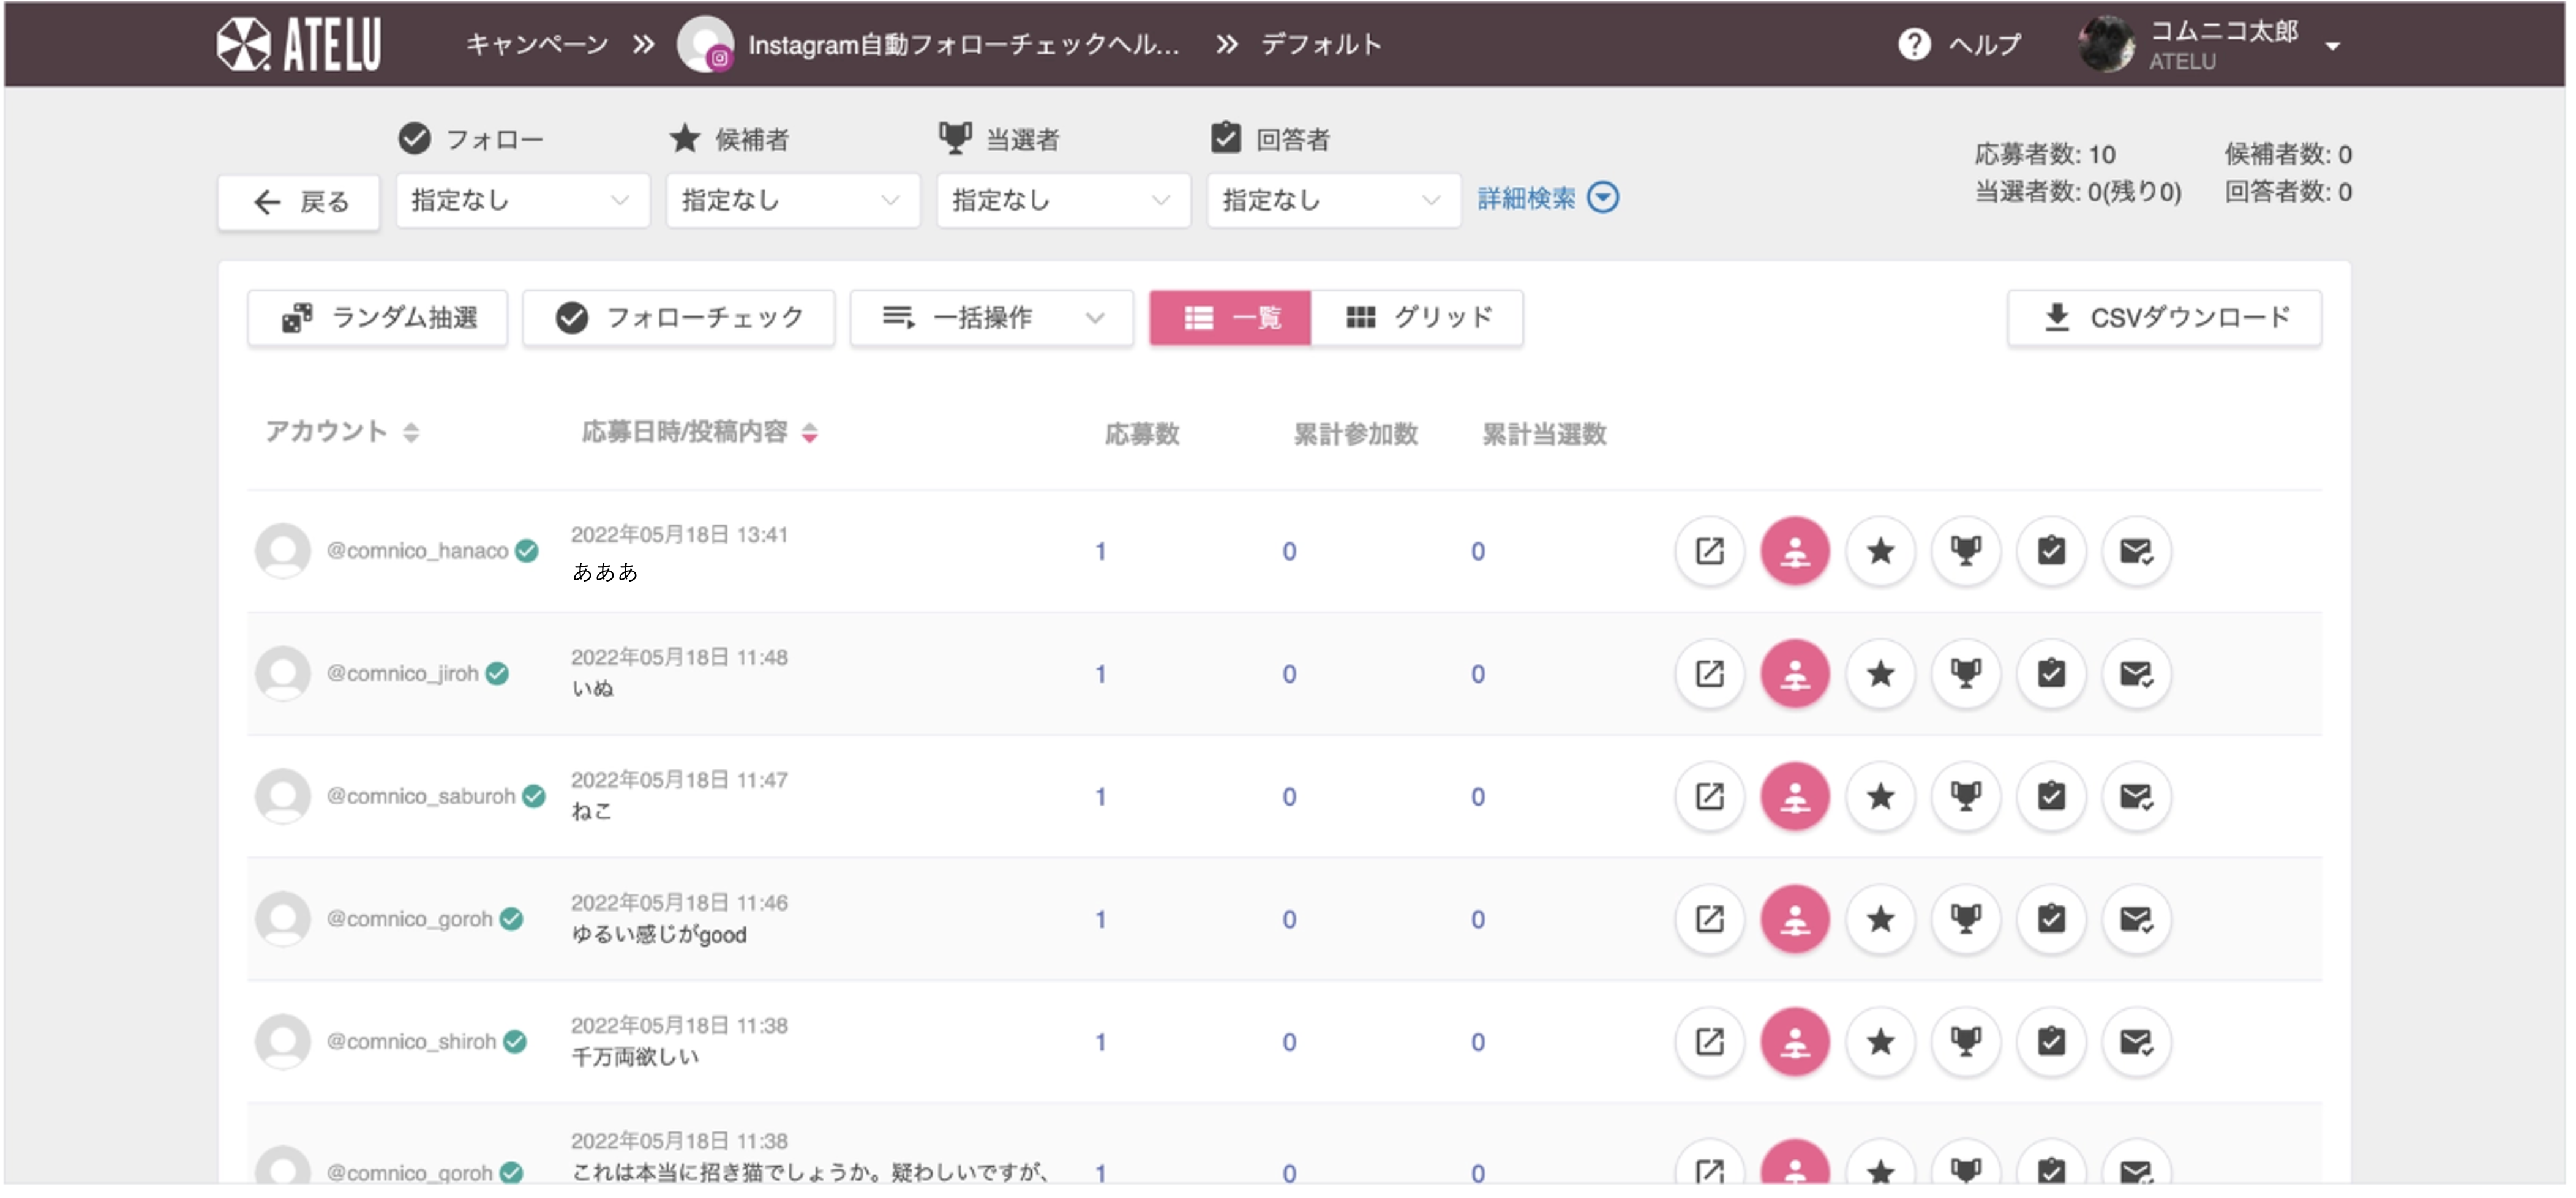2576x1198 pixels.
Task: Open the フォロー filter dropdown
Action: [x=522, y=201]
